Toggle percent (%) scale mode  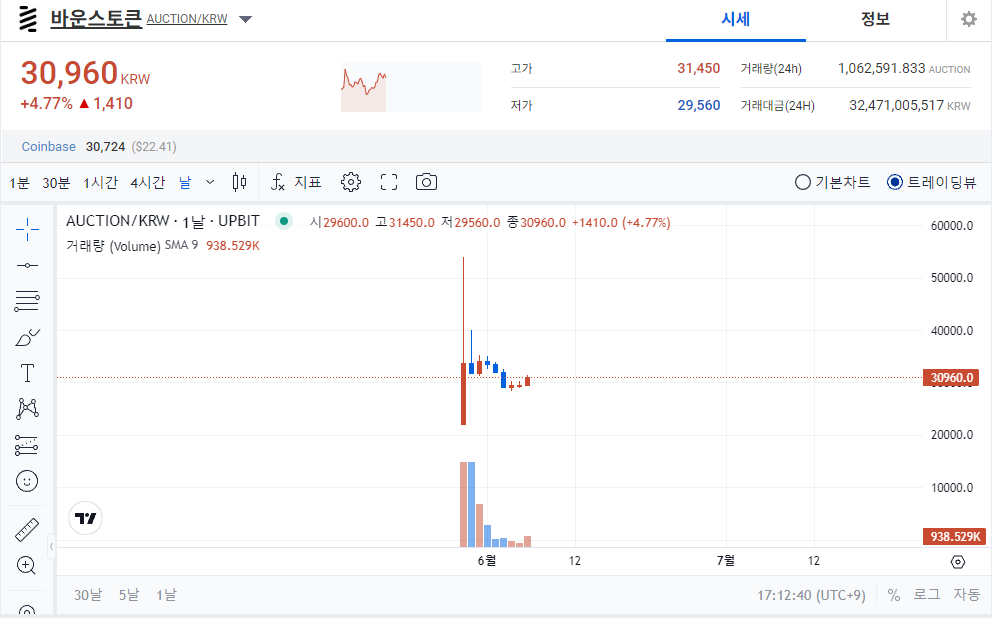(893, 595)
